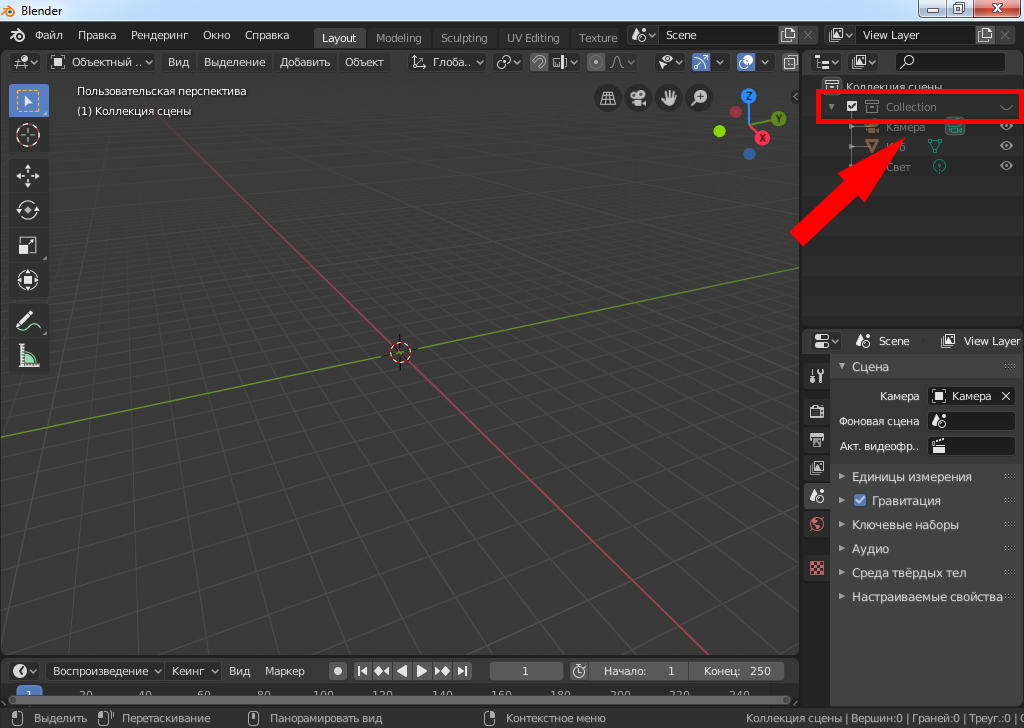The height and width of the screenshot is (728, 1024).
Task: Click the Добавить button in the viewport header
Action: click(x=305, y=62)
